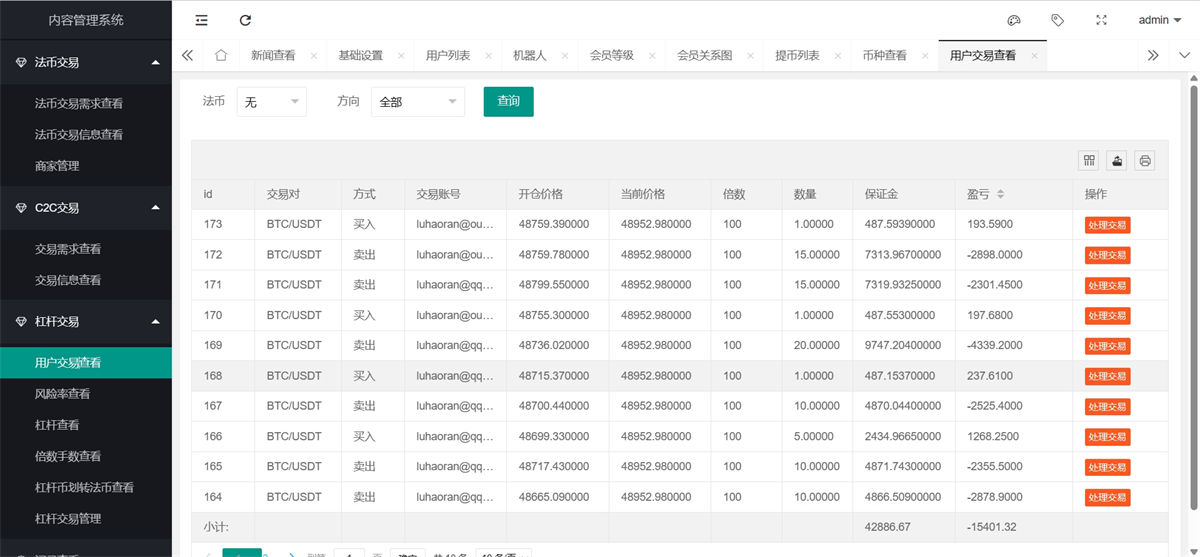Click 处理交易 for trade id 173

point(1107,225)
